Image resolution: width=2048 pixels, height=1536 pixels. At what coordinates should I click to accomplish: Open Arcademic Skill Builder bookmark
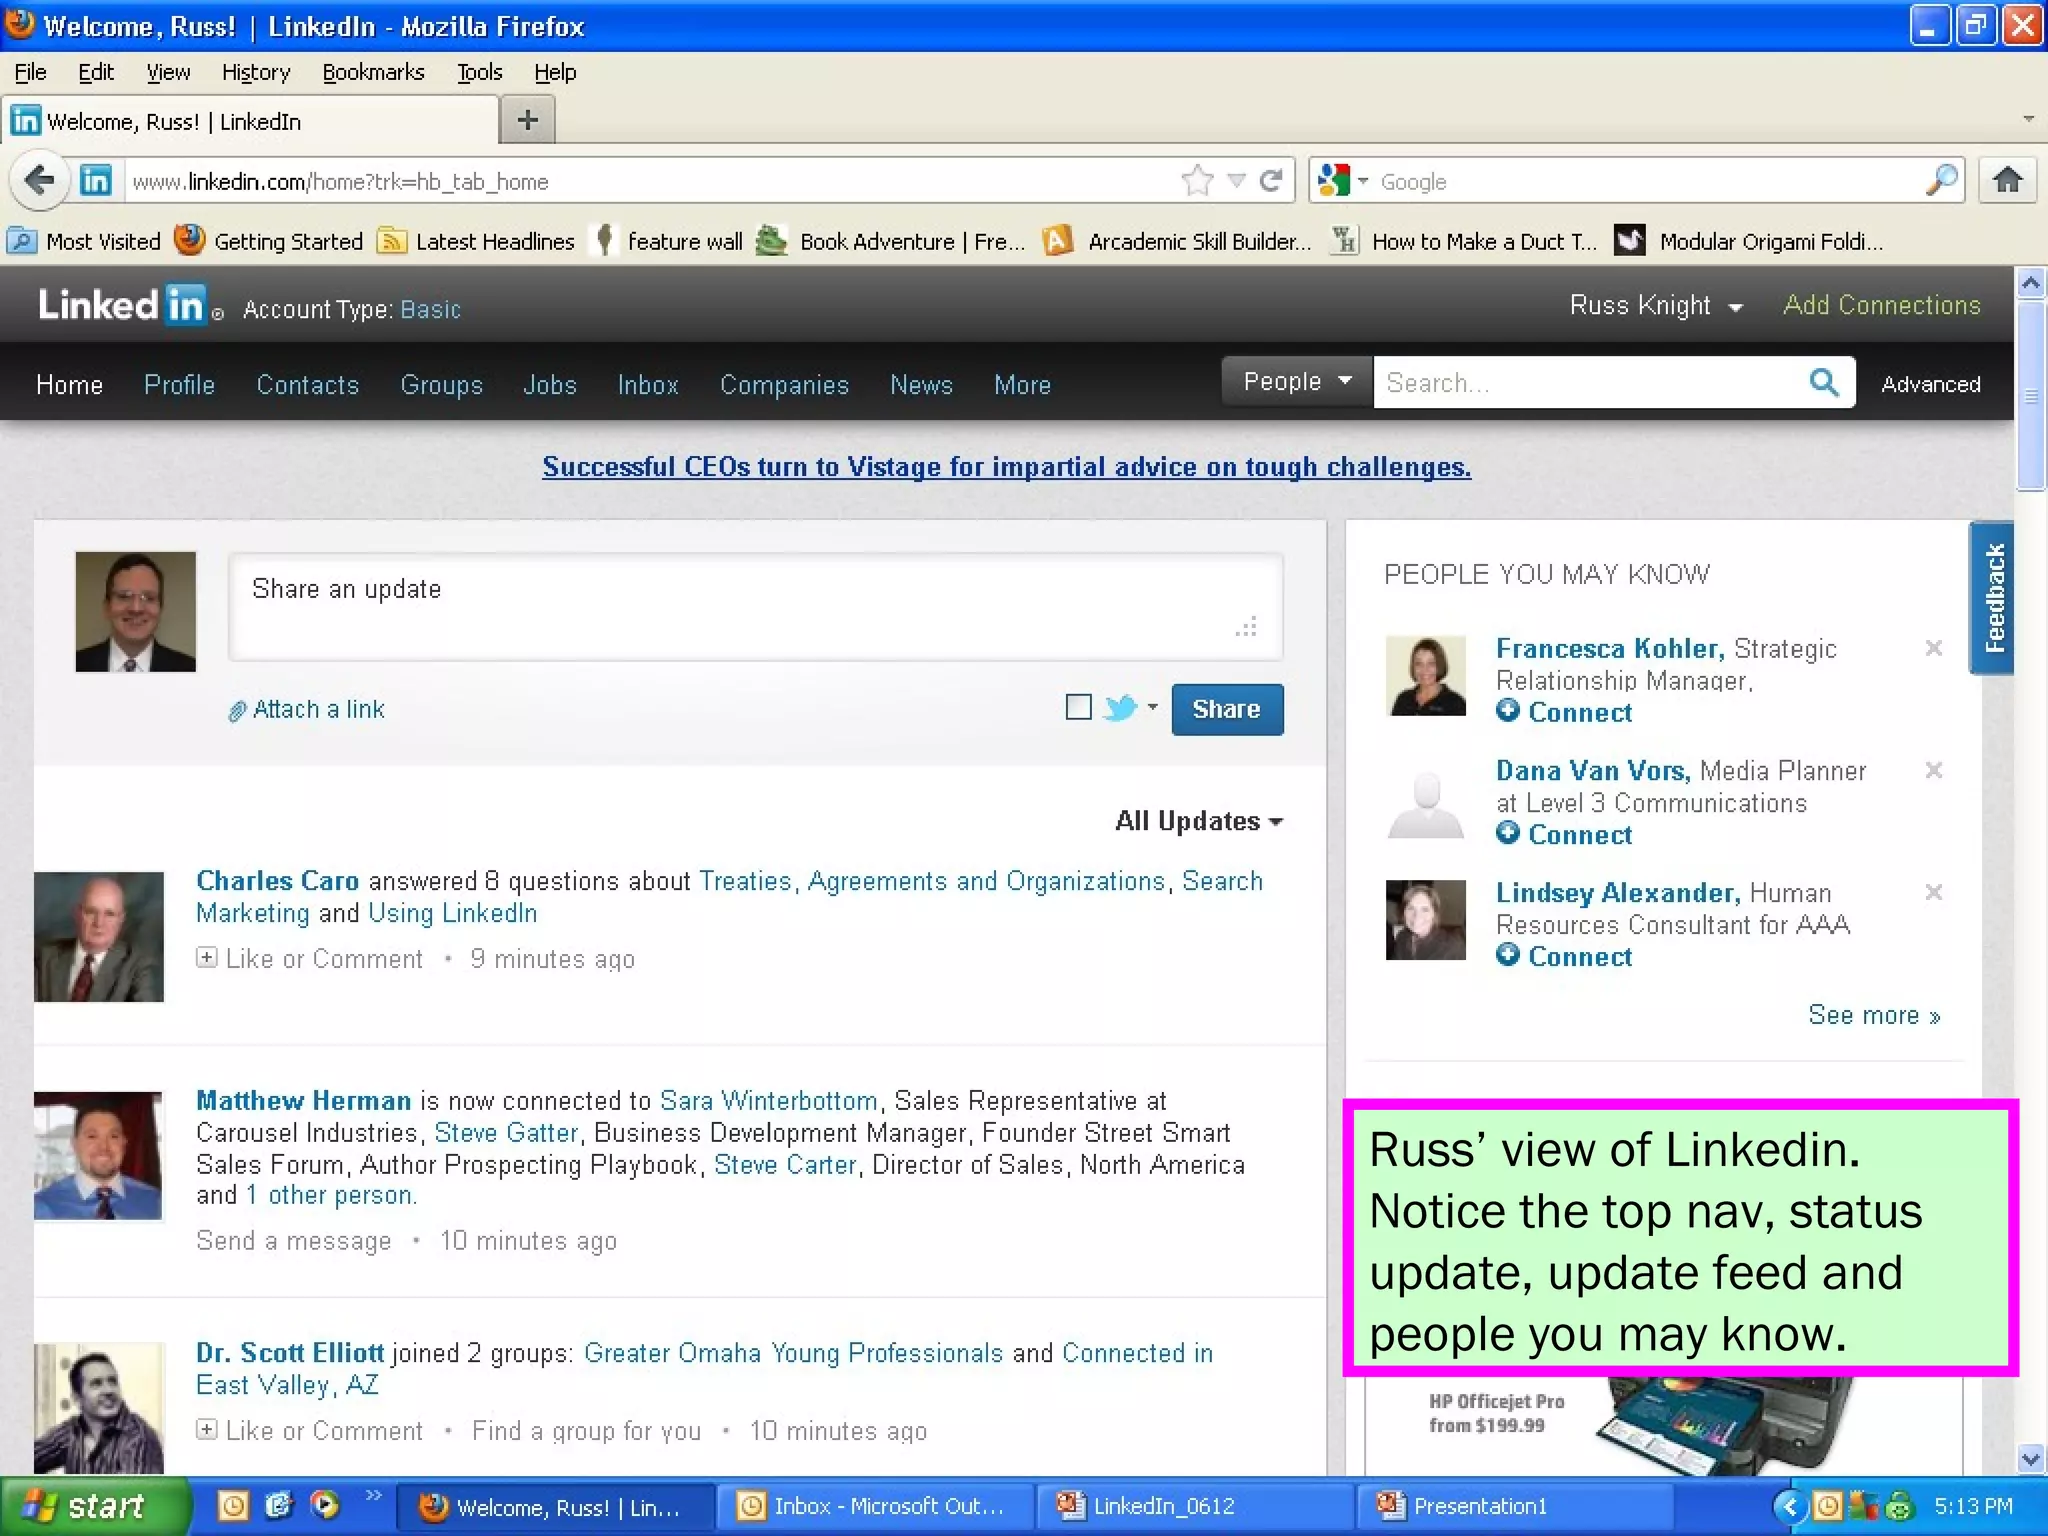[1176, 241]
